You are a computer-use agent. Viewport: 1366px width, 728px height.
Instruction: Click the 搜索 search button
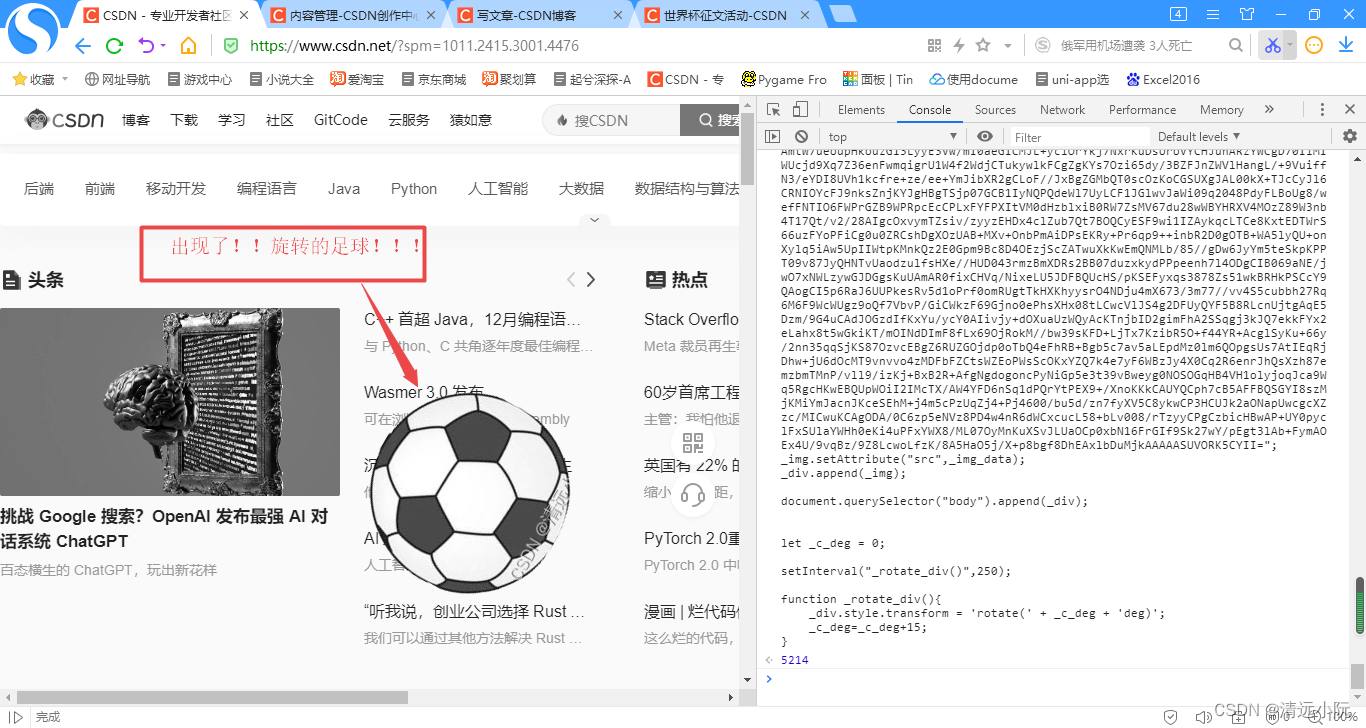point(710,120)
